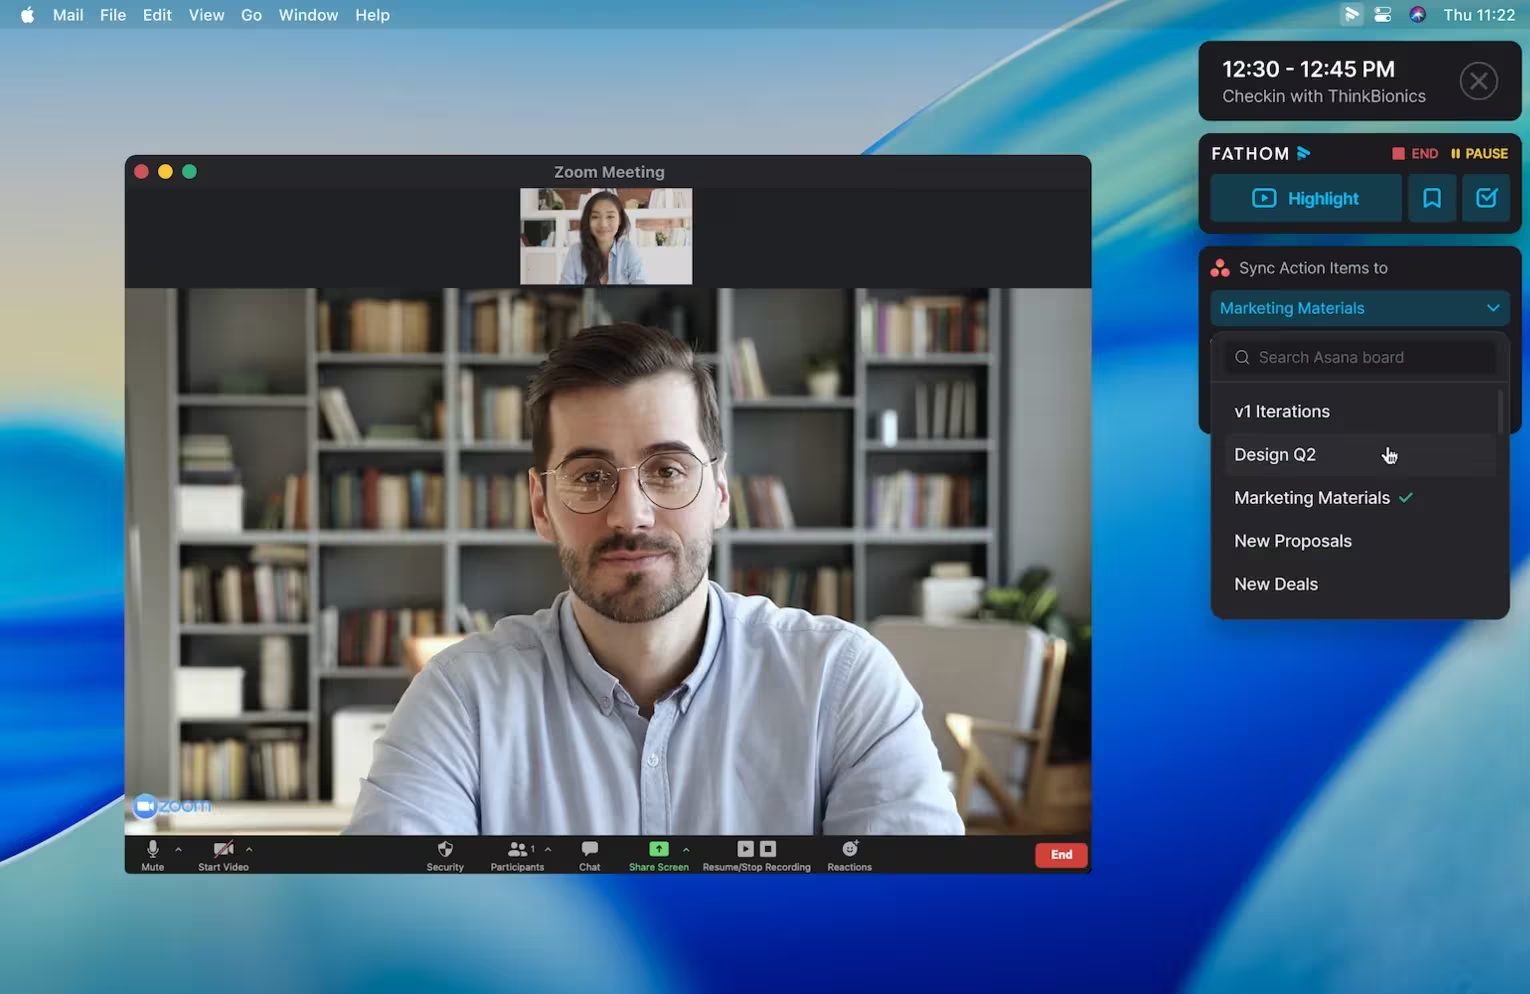The height and width of the screenshot is (994, 1530).
Task: Click the board list scrollbar
Action: 1500,411
